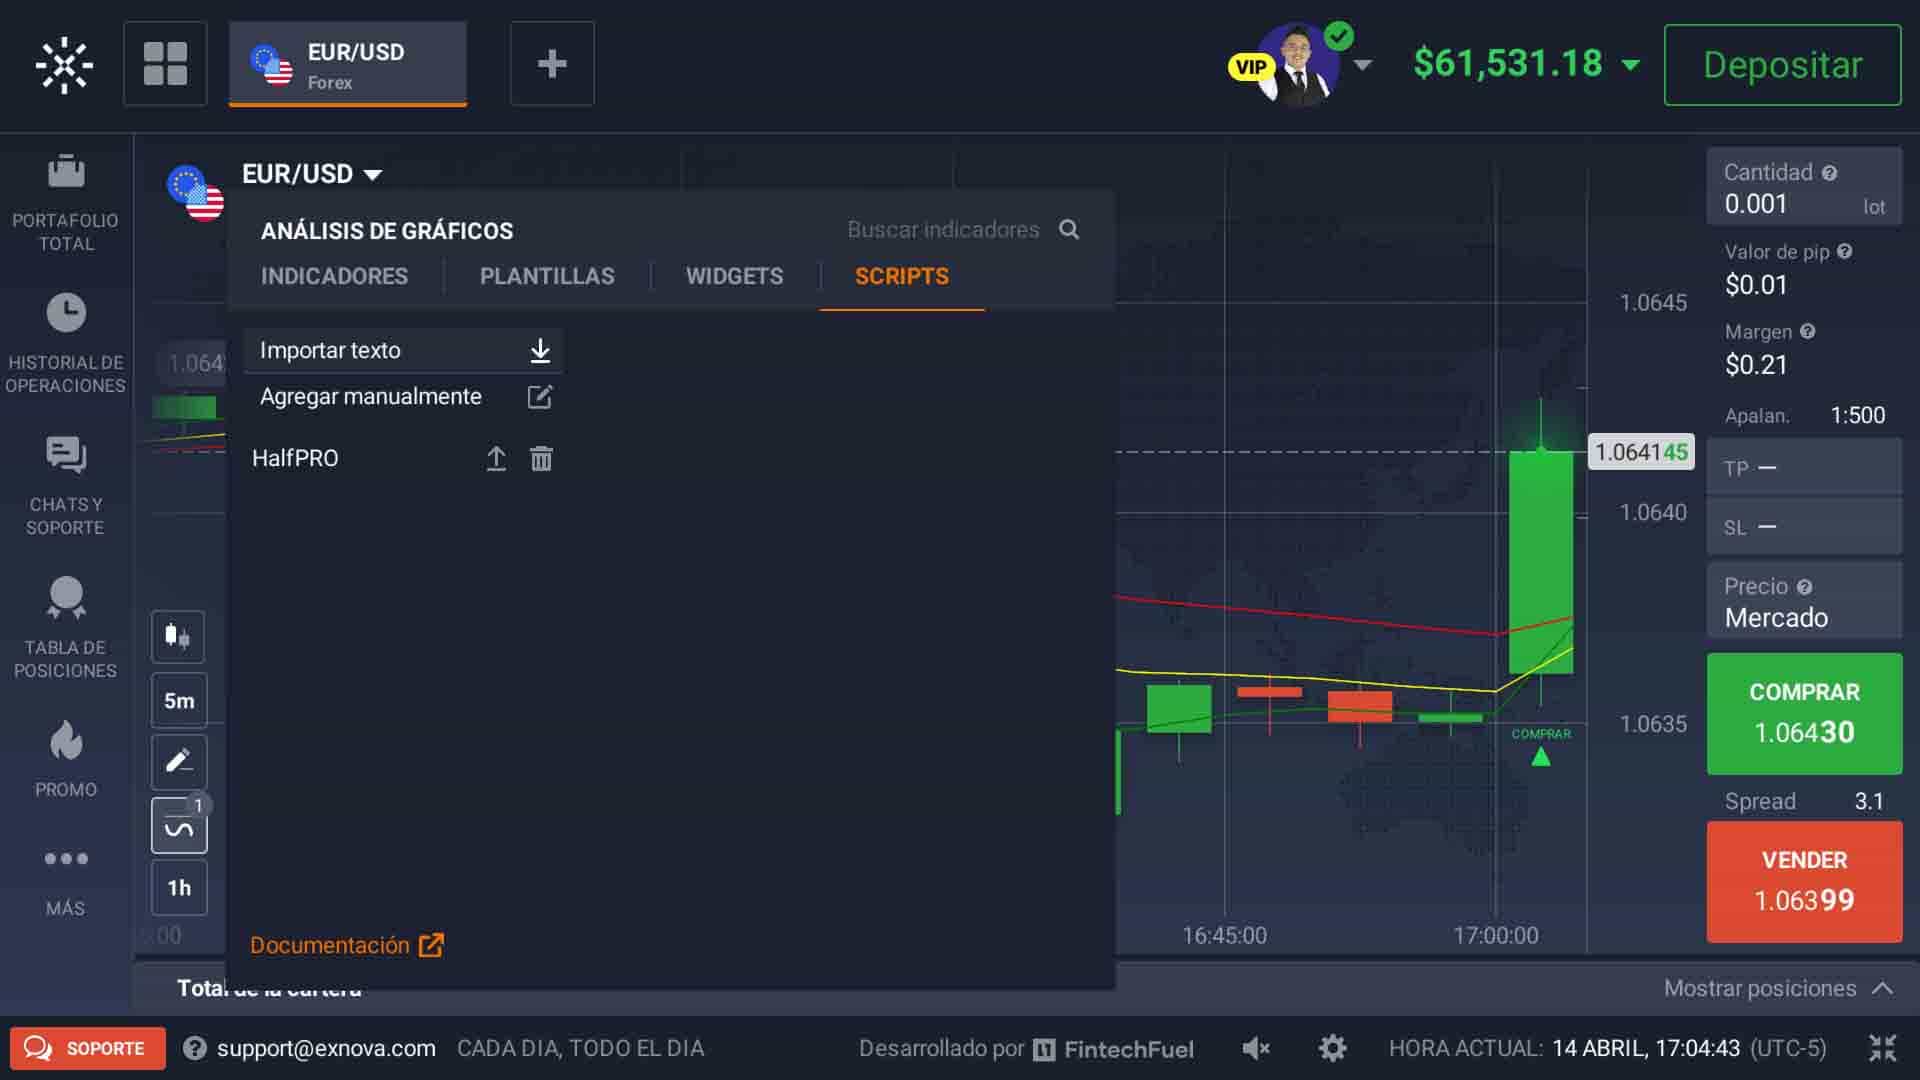1920x1080 pixels.
Task: Select the drawing pencil tool
Action: pyautogui.click(x=178, y=762)
